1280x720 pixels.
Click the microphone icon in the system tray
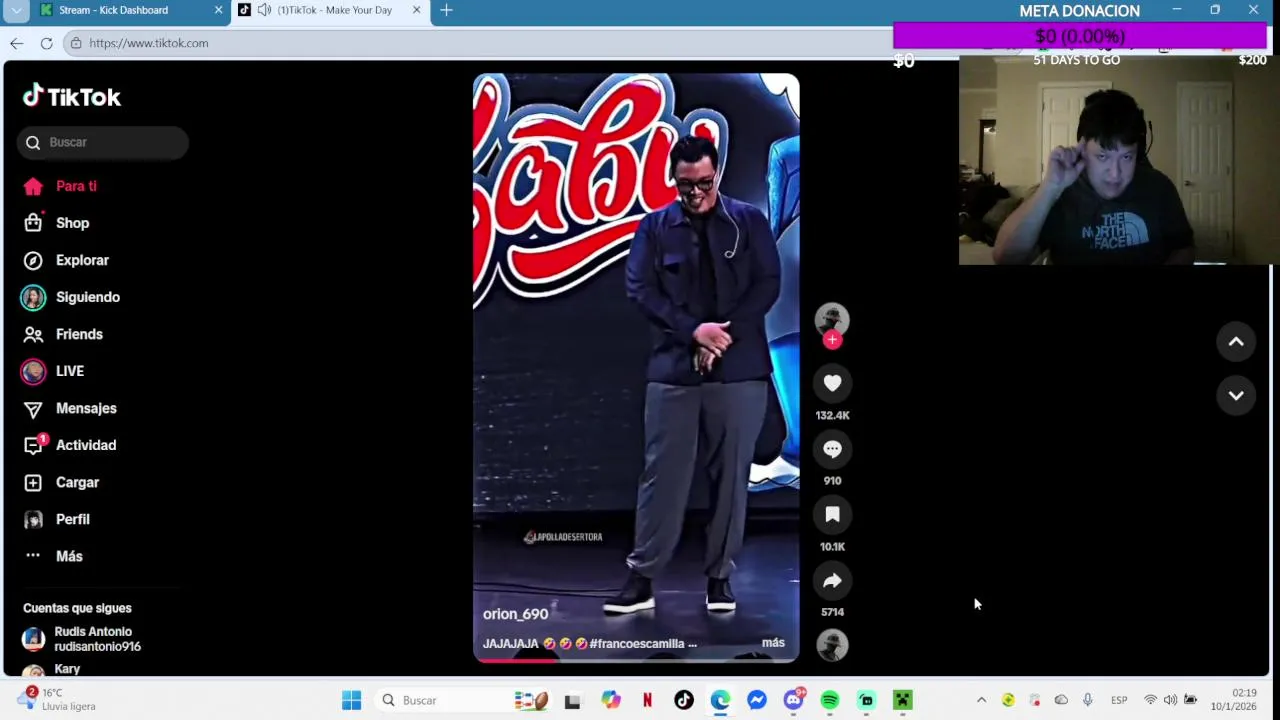(x=1087, y=700)
